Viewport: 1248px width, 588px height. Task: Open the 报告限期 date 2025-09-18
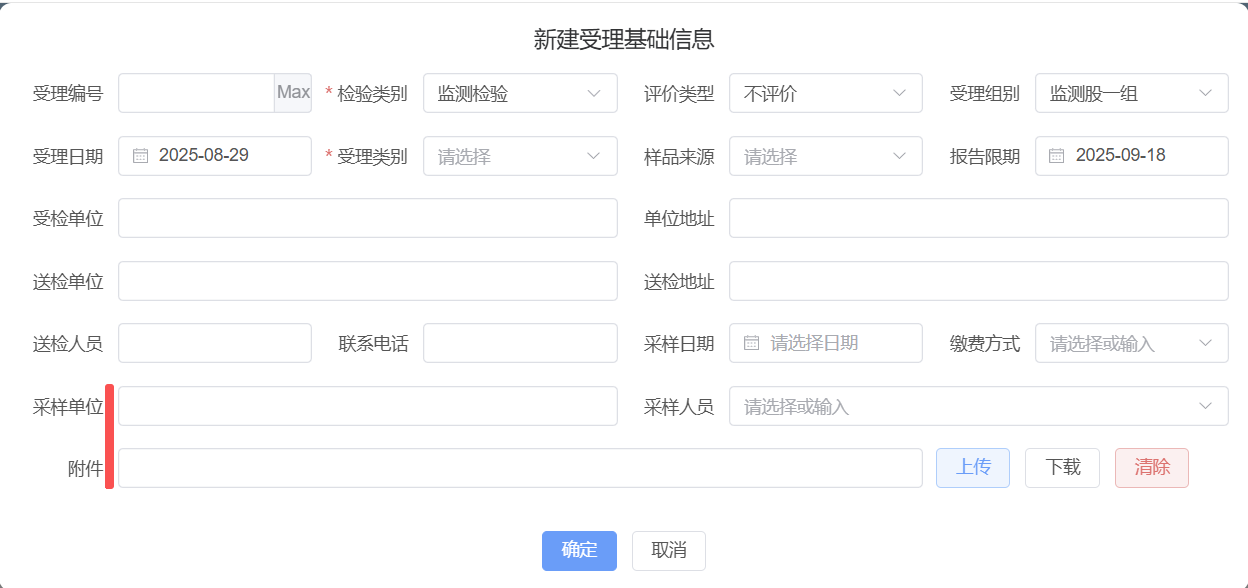click(x=1132, y=156)
